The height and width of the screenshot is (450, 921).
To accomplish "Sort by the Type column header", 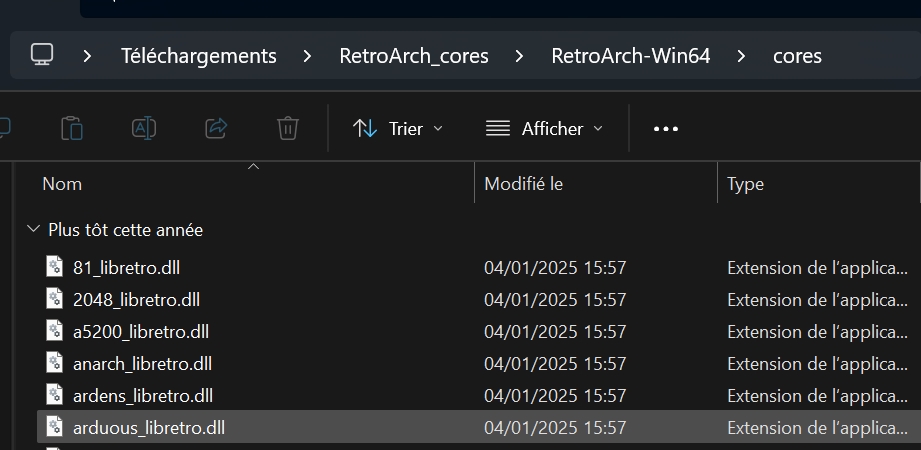I will (819, 184).
